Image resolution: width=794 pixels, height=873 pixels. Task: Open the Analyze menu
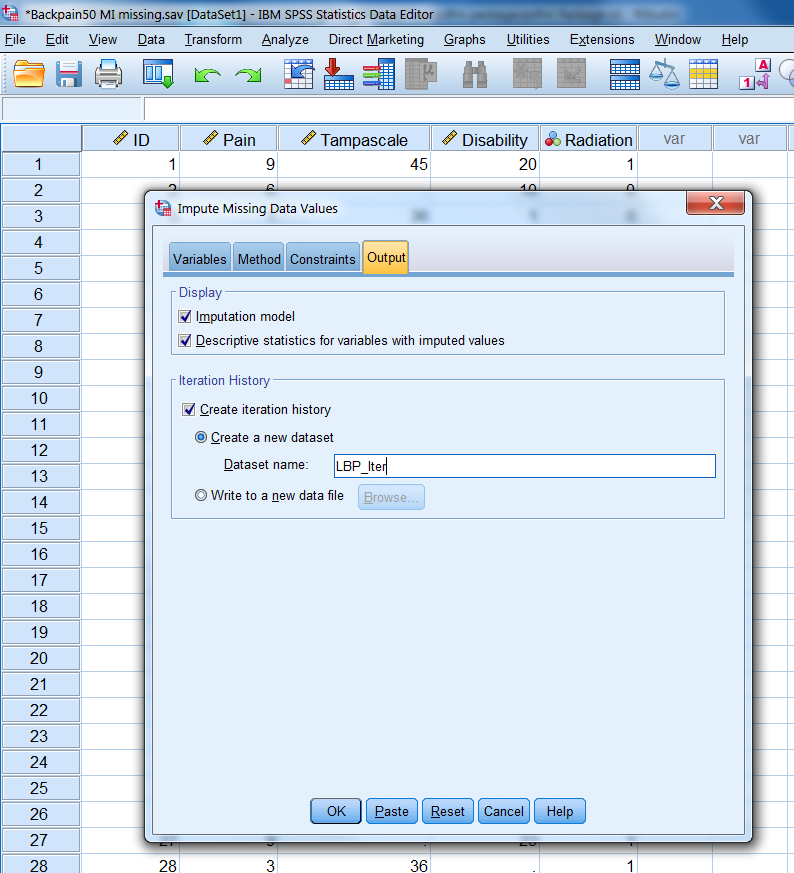point(285,39)
